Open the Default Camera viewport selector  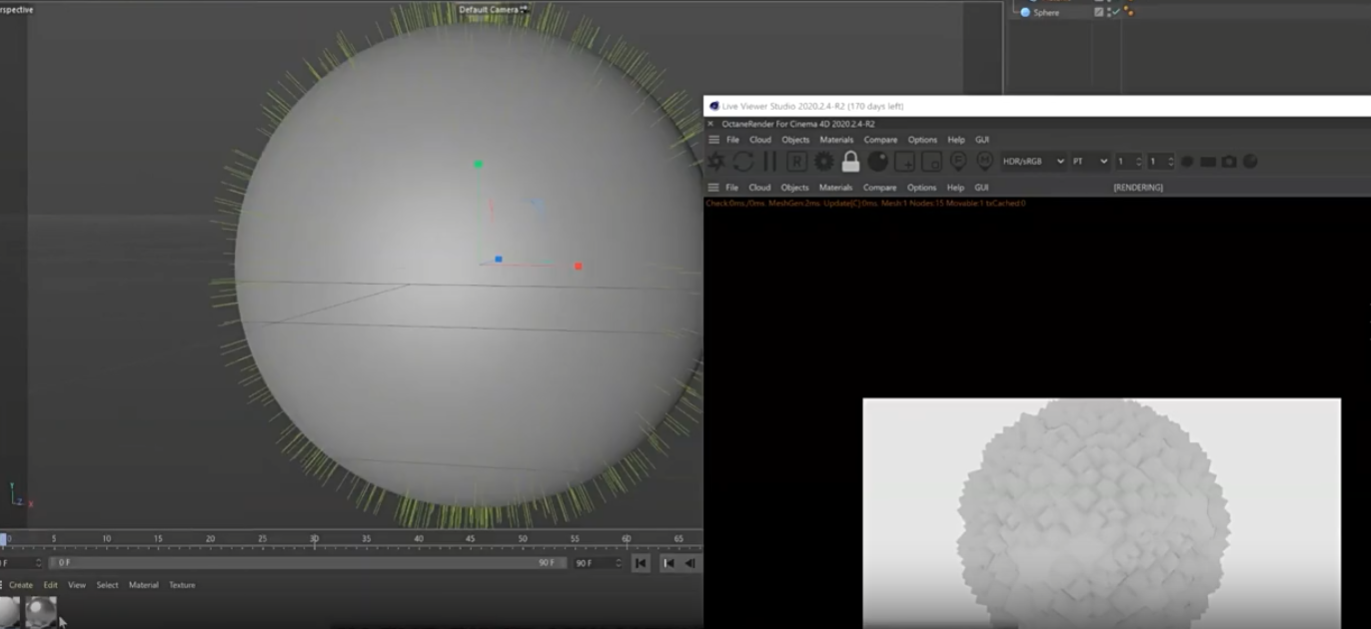492,9
